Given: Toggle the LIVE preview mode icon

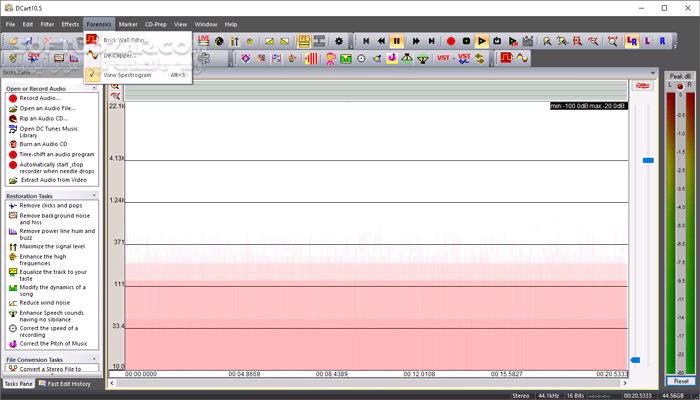Looking at the screenshot, I should (204, 40).
